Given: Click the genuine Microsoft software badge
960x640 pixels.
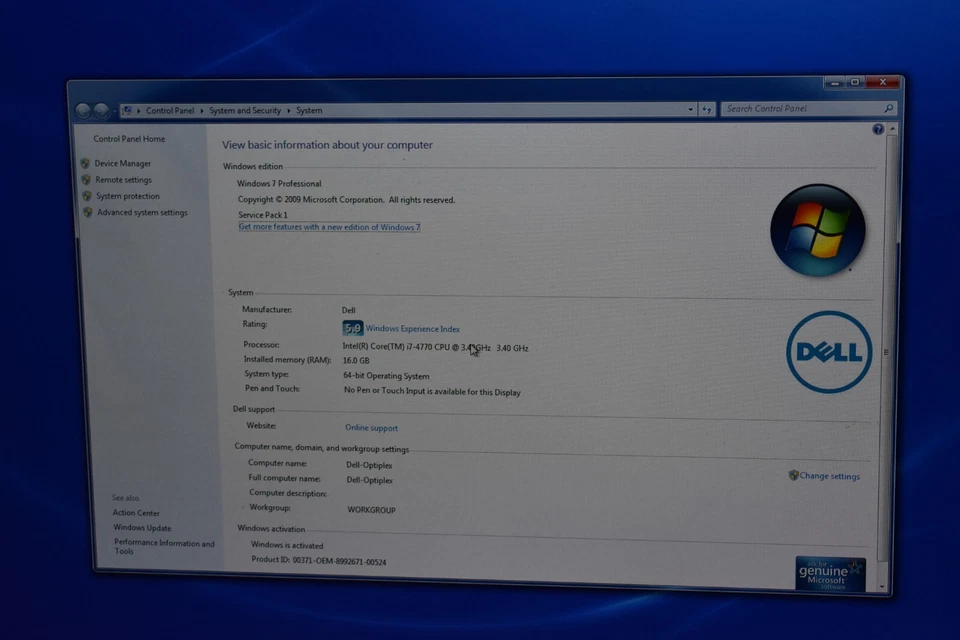Looking at the screenshot, I should coord(830,573).
